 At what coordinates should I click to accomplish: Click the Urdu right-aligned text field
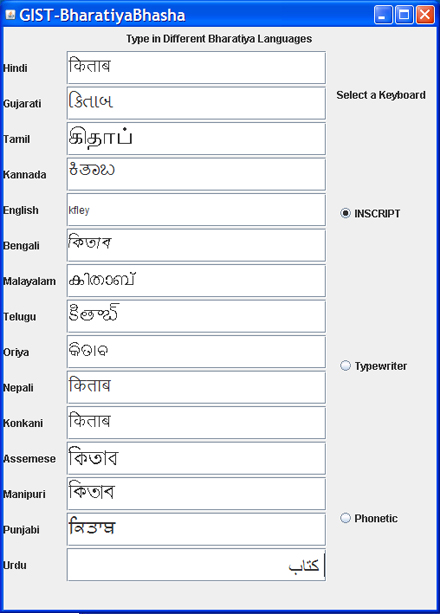(196, 565)
